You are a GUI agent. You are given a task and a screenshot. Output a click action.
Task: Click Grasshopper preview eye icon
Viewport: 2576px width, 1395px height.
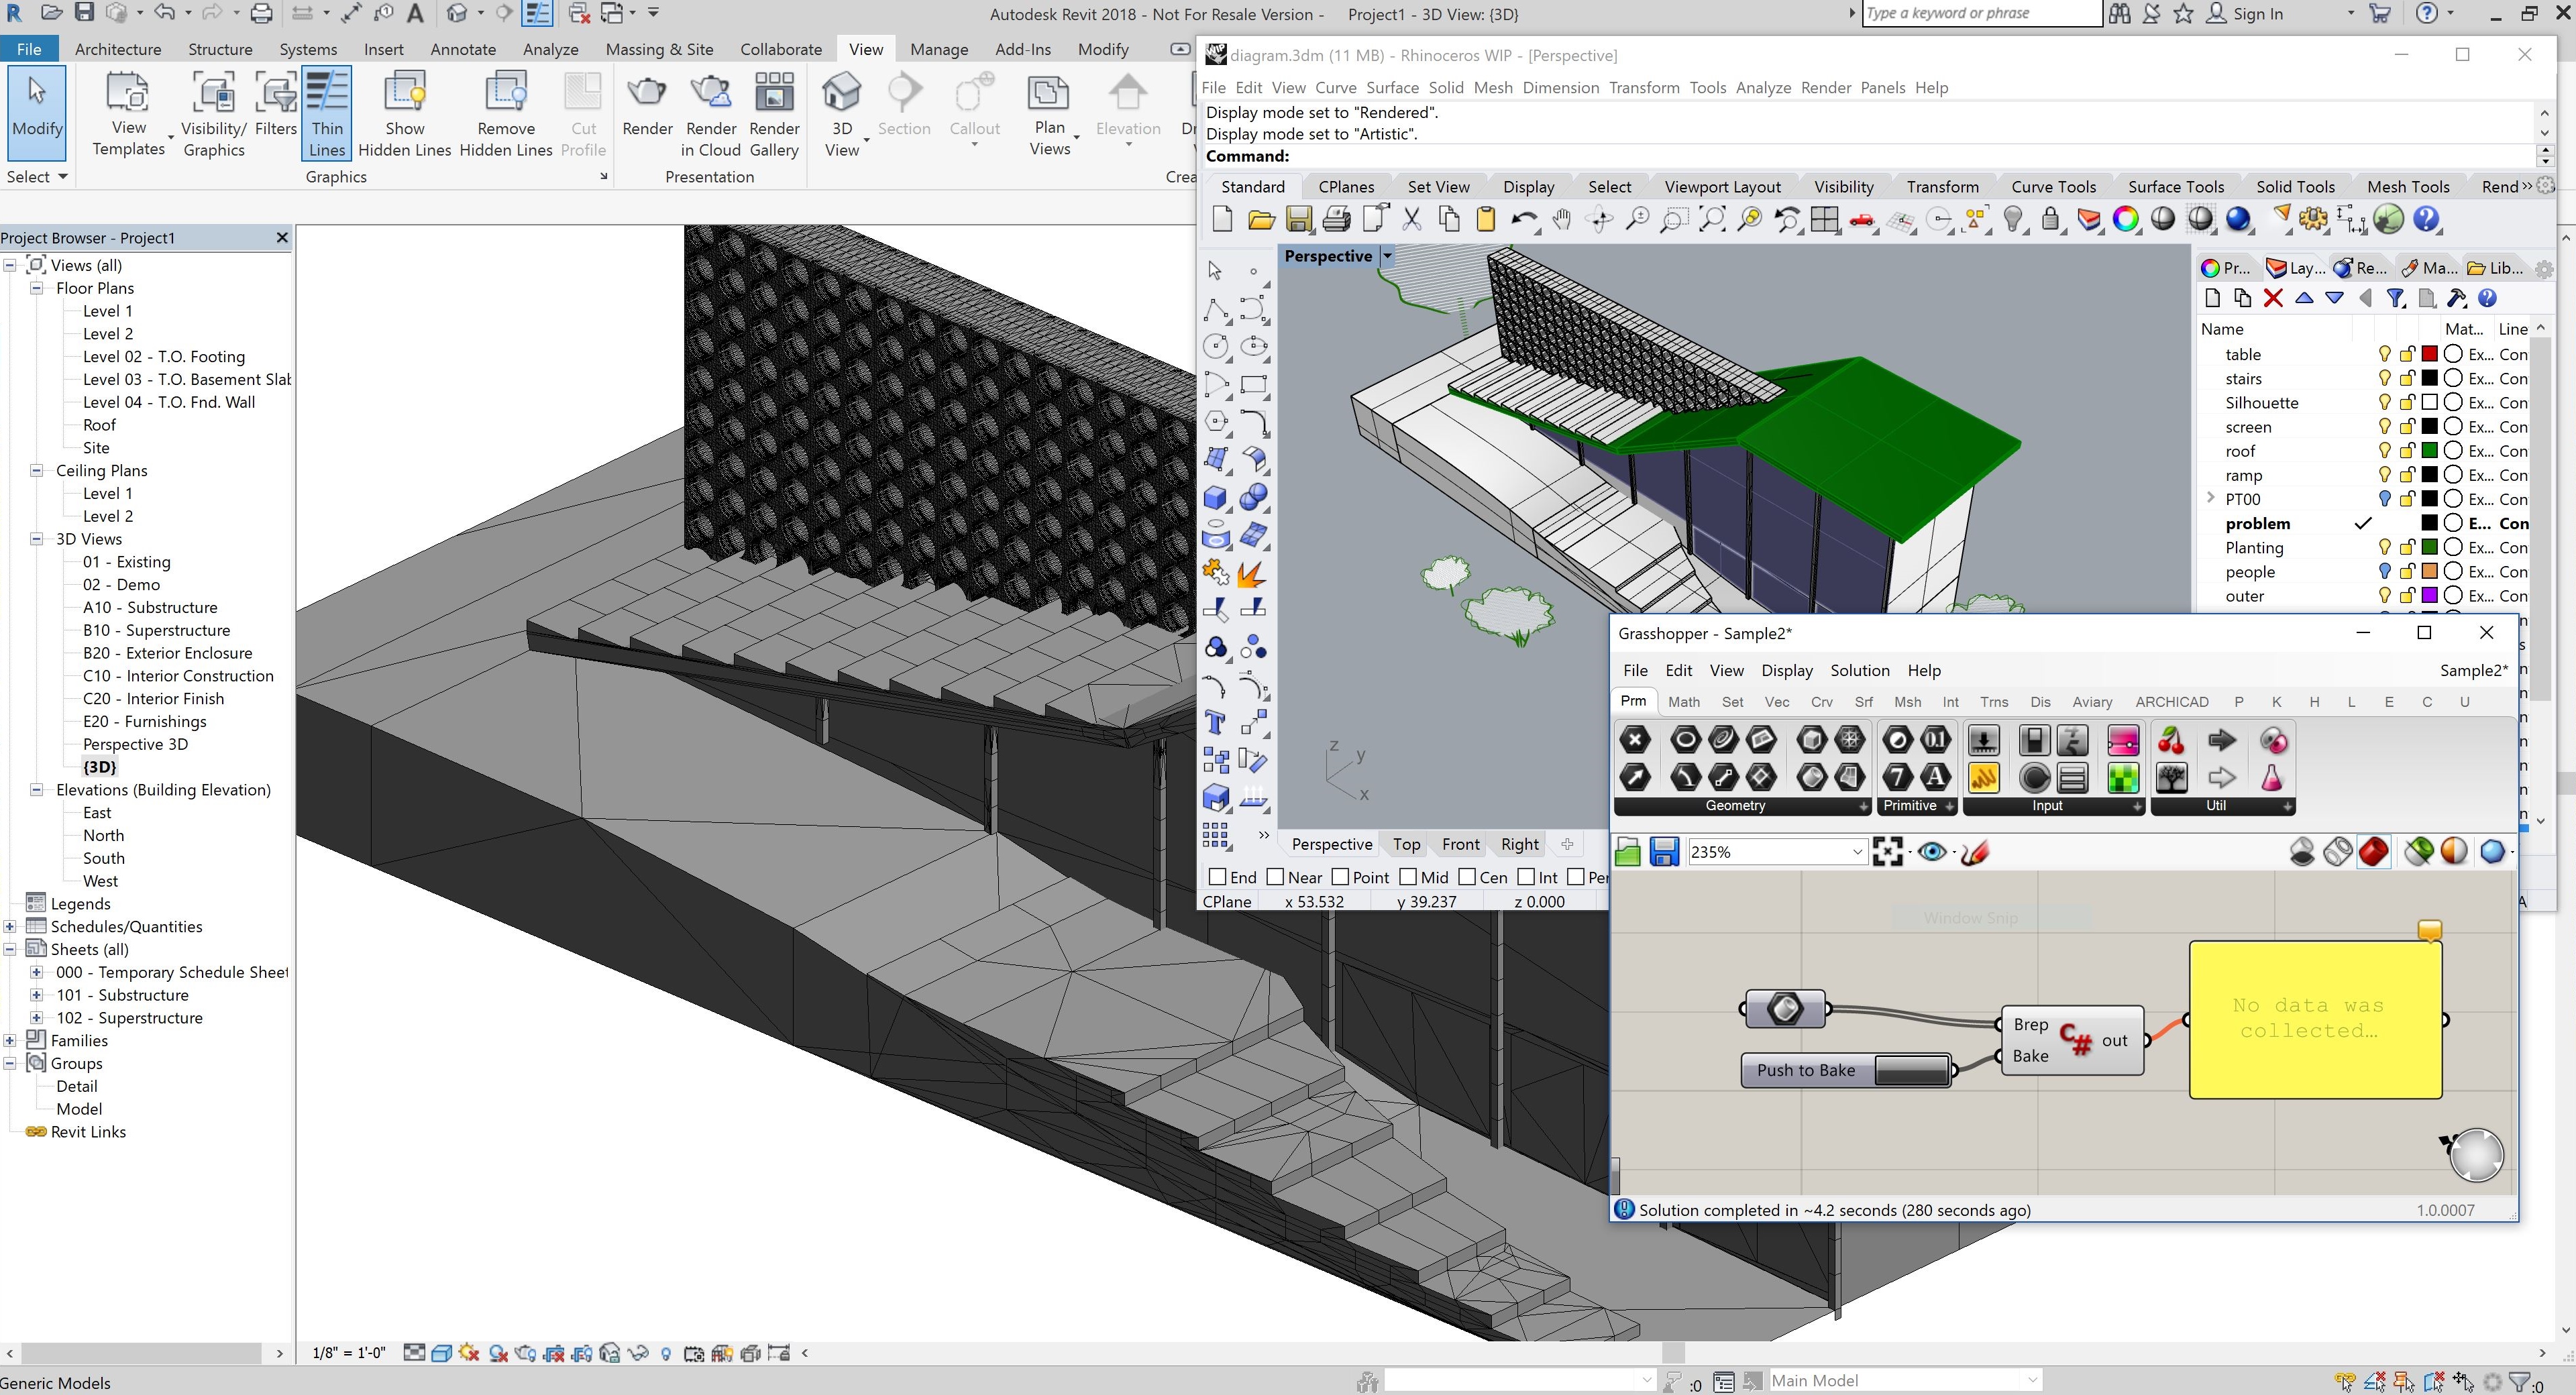1932,852
